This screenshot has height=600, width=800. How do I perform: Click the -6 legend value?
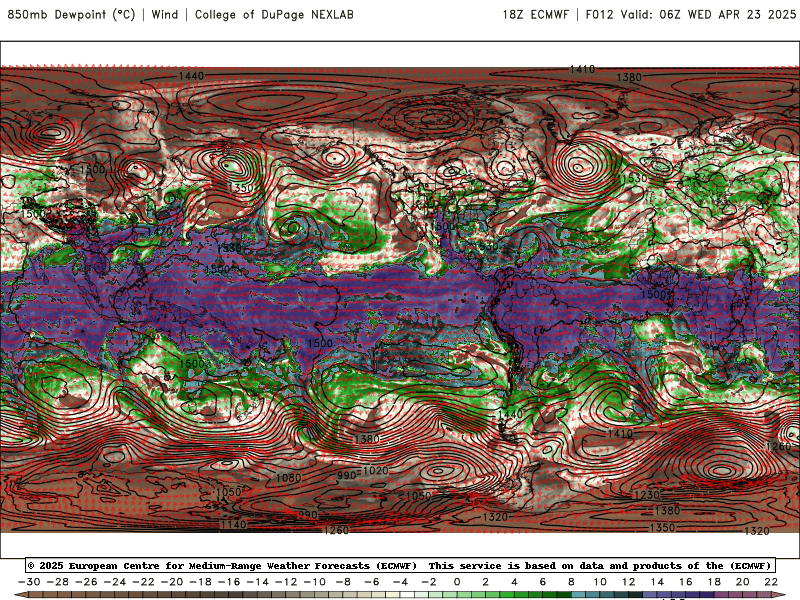click(372, 582)
